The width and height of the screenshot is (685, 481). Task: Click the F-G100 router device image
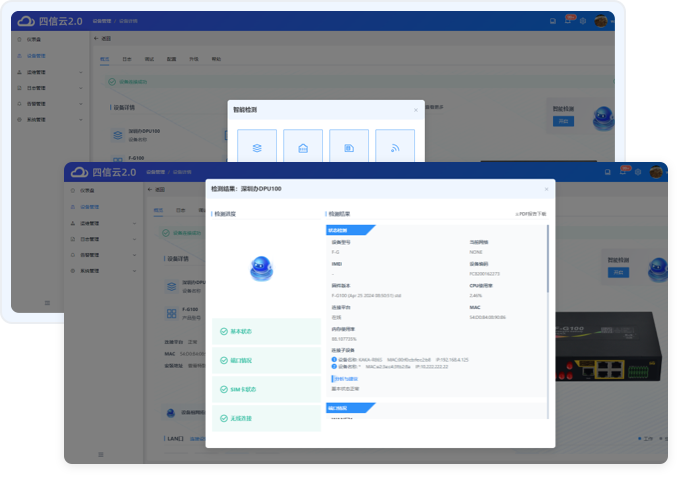609,346
